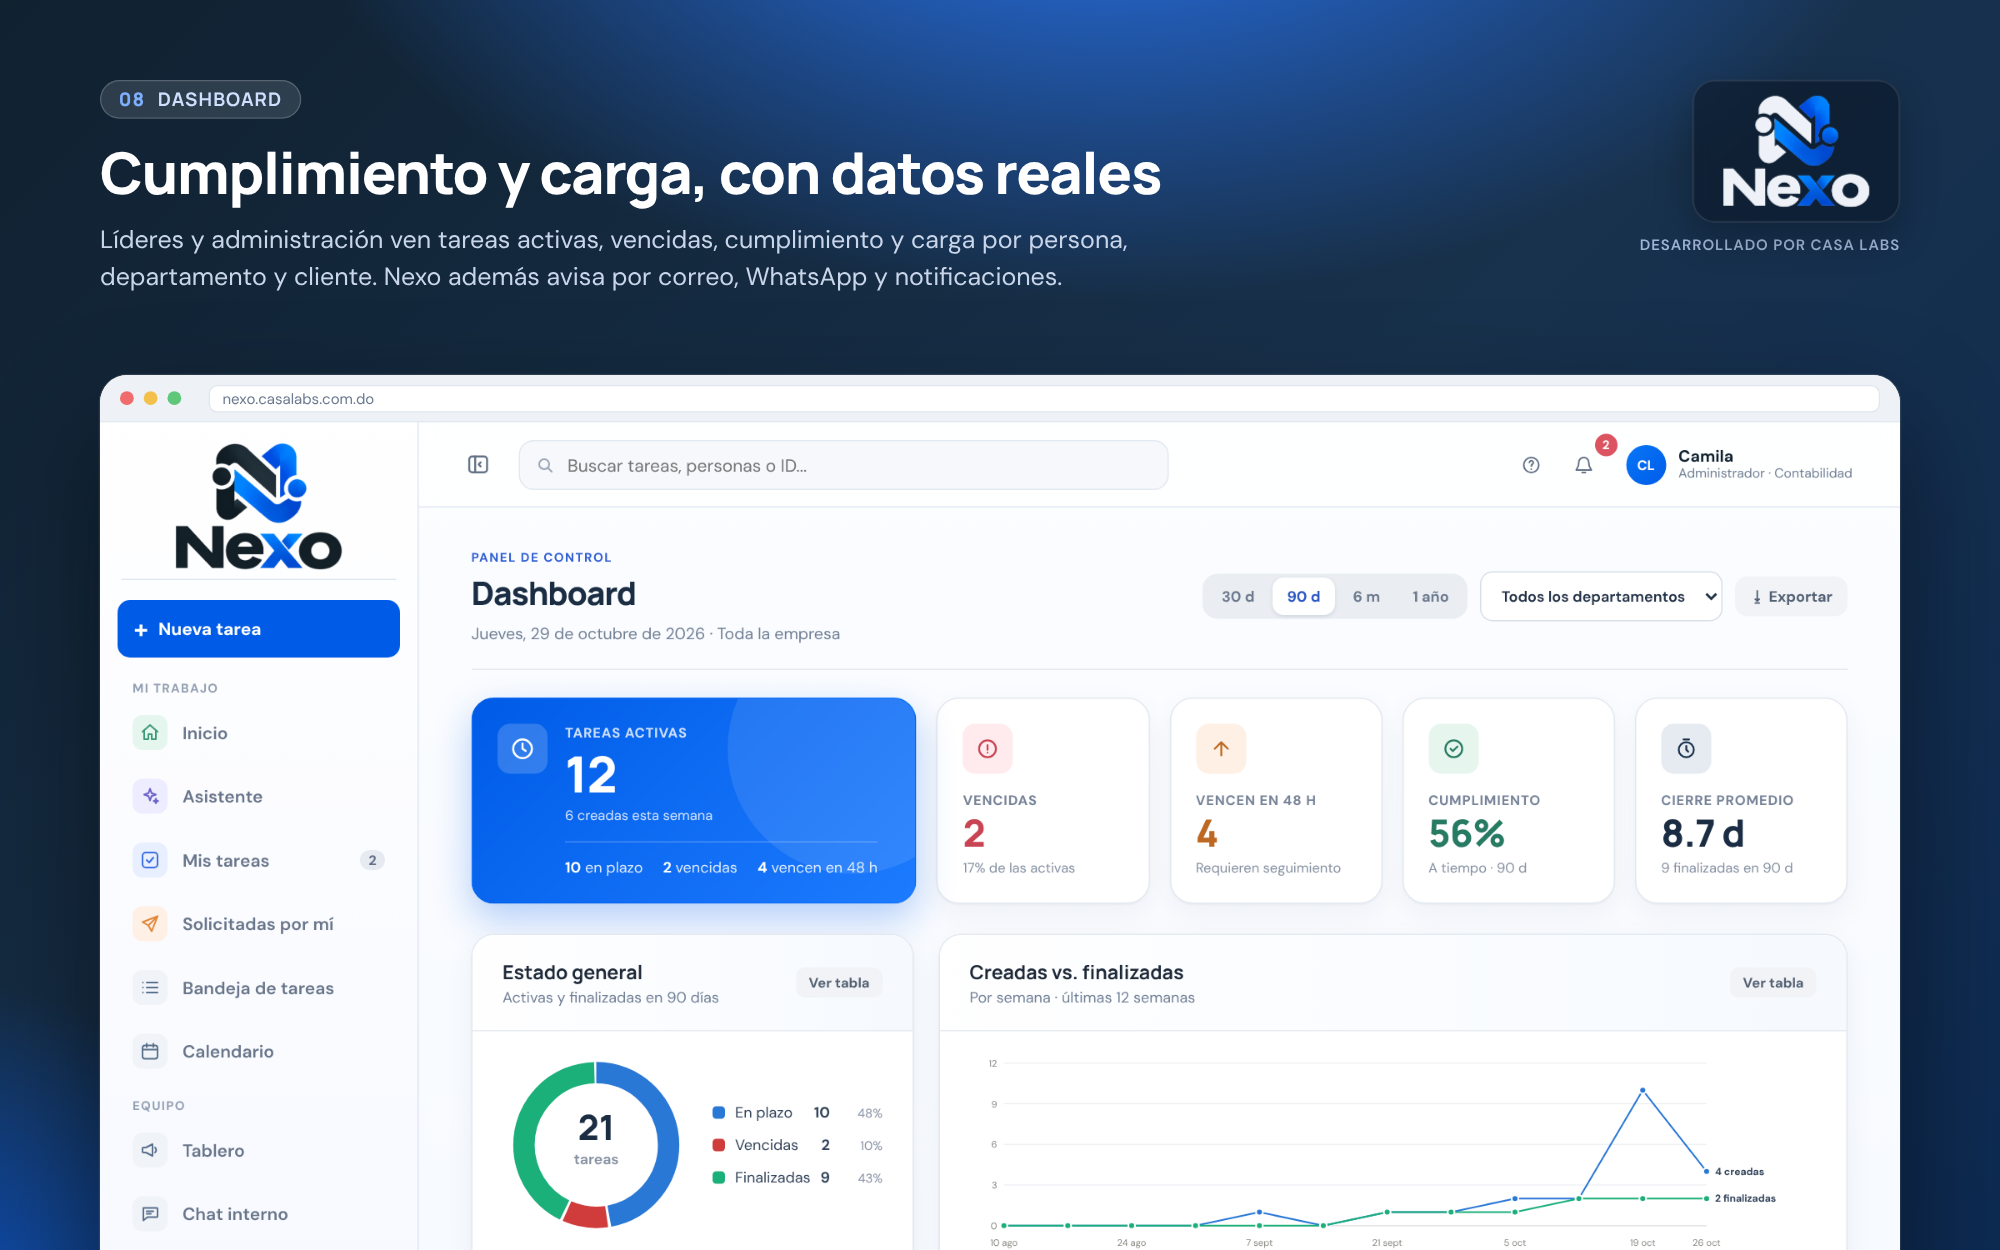Click Ver tabla in Creadas vs. finalizadas
Viewport: 2000px width, 1250px height.
(x=1773, y=983)
